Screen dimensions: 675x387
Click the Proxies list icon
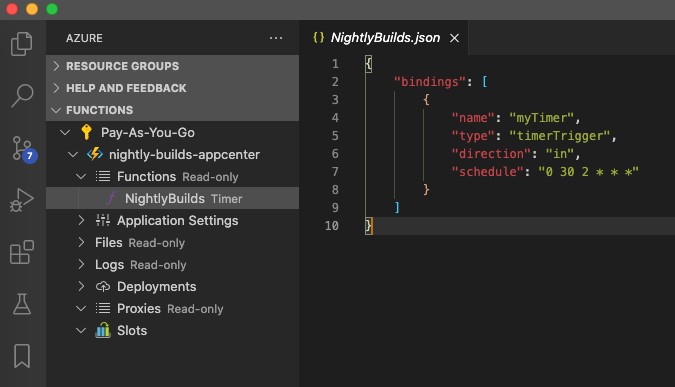(103, 308)
